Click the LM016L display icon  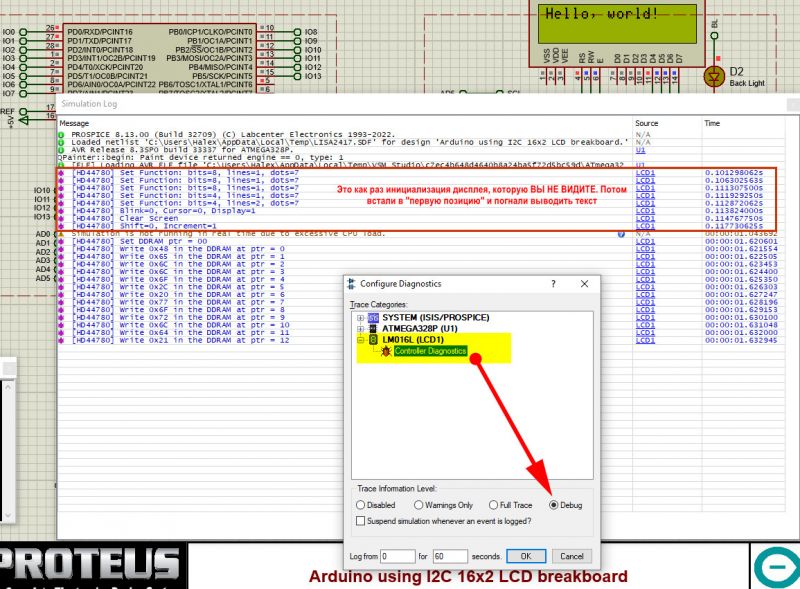click(373, 340)
